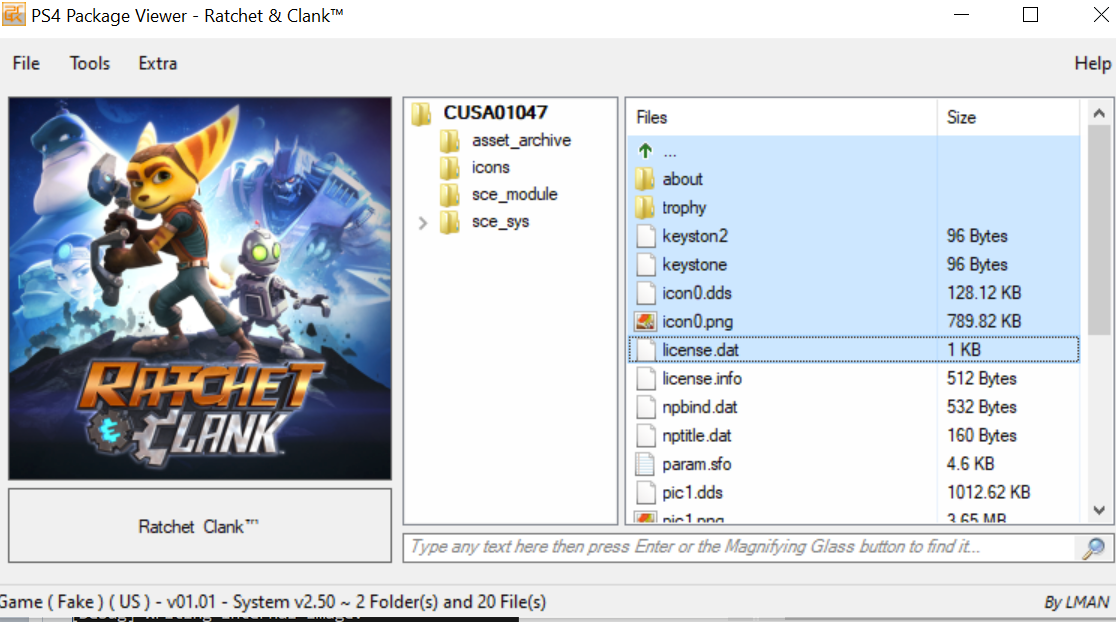Click the nptitle.dat file icon
Screen dimensions: 1116x622
pos(646,435)
